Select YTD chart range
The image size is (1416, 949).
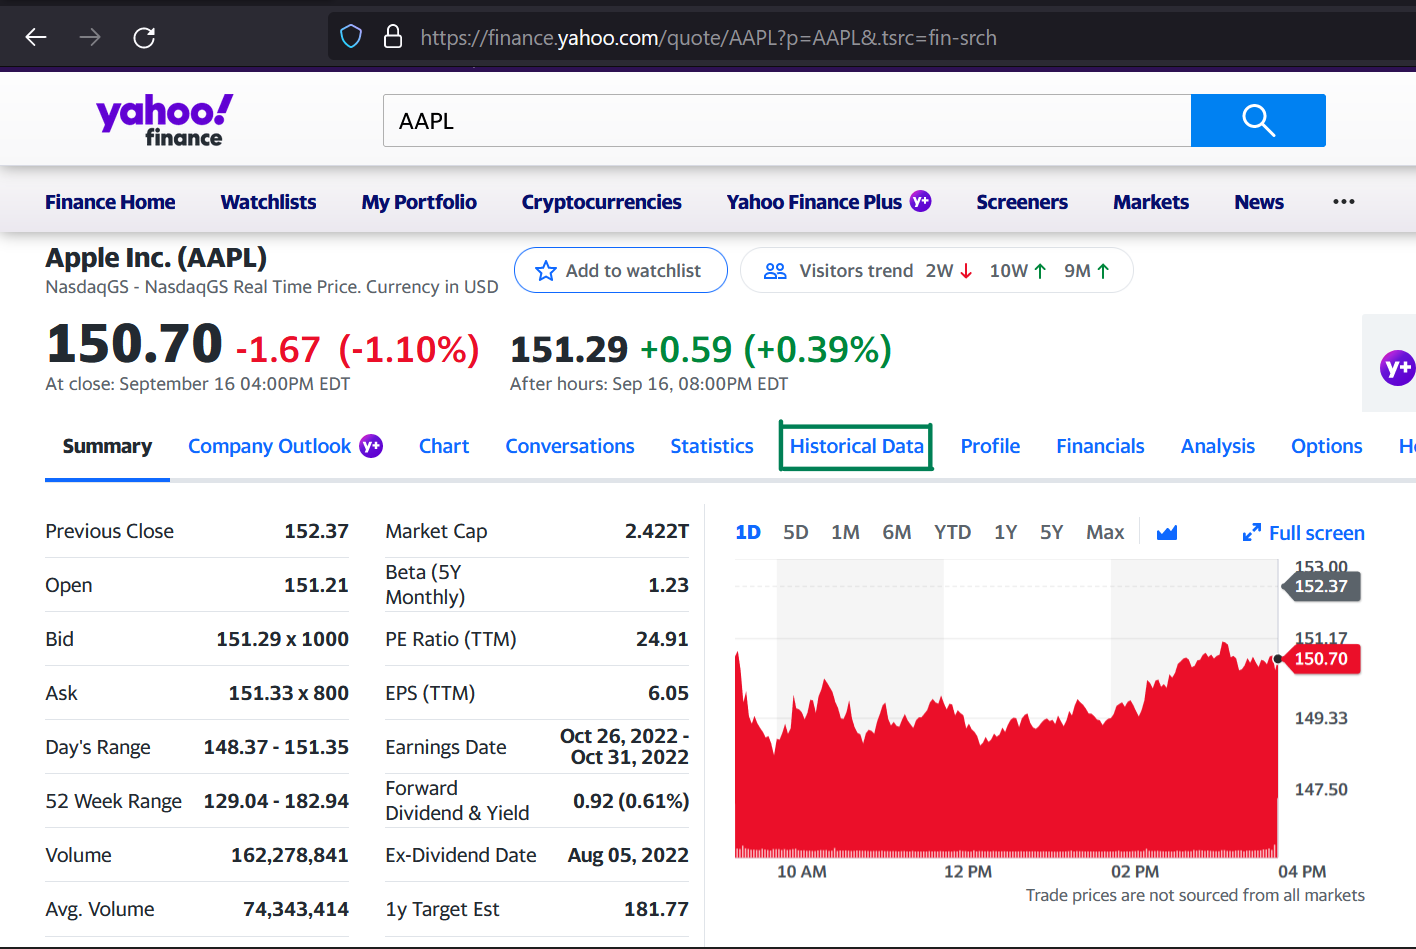pos(952,532)
